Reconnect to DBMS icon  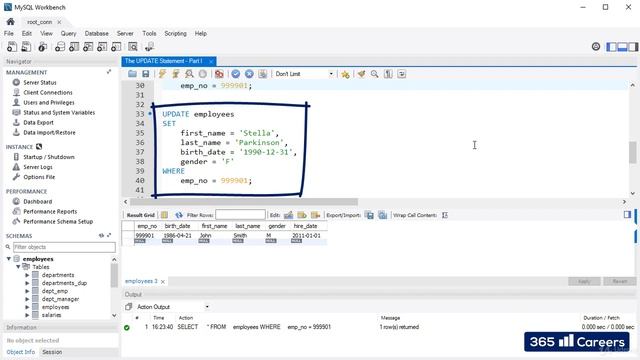[149, 47]
